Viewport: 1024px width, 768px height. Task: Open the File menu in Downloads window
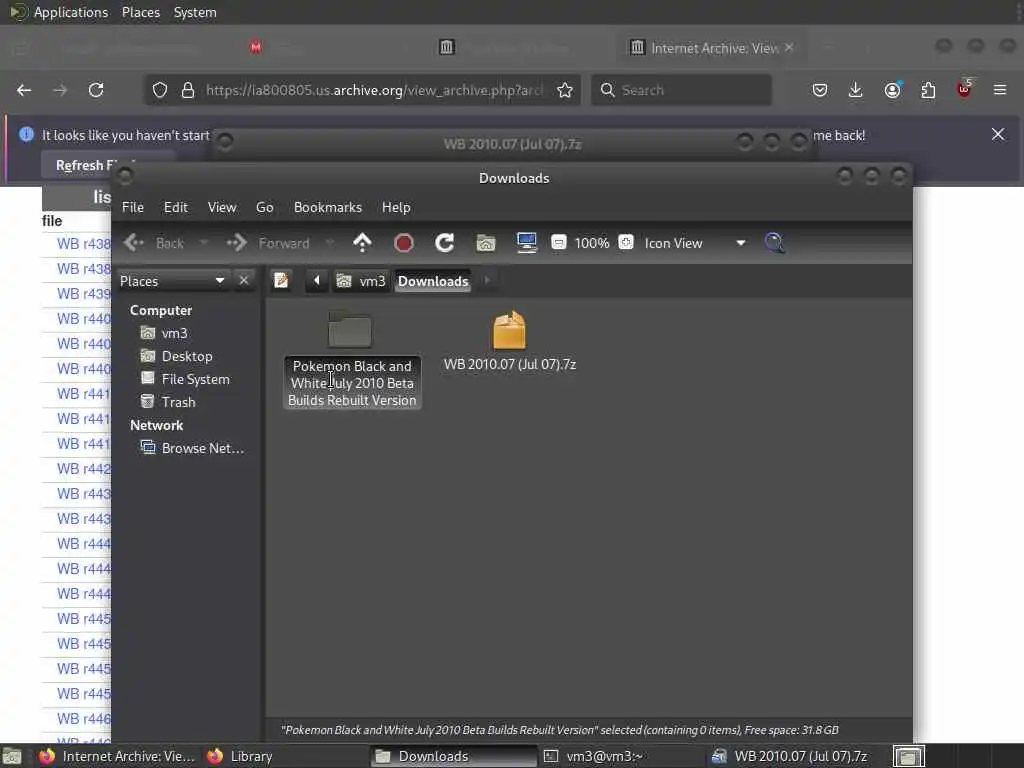[133, 207]
